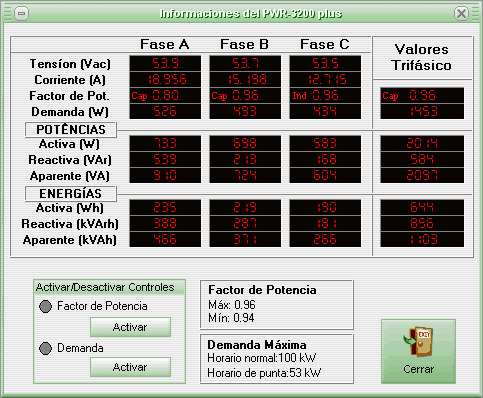Image resolution: width=483 pixels, height=398 pixels.
Task: Click Fase C reactive power 168
Action: click(325, 159)
